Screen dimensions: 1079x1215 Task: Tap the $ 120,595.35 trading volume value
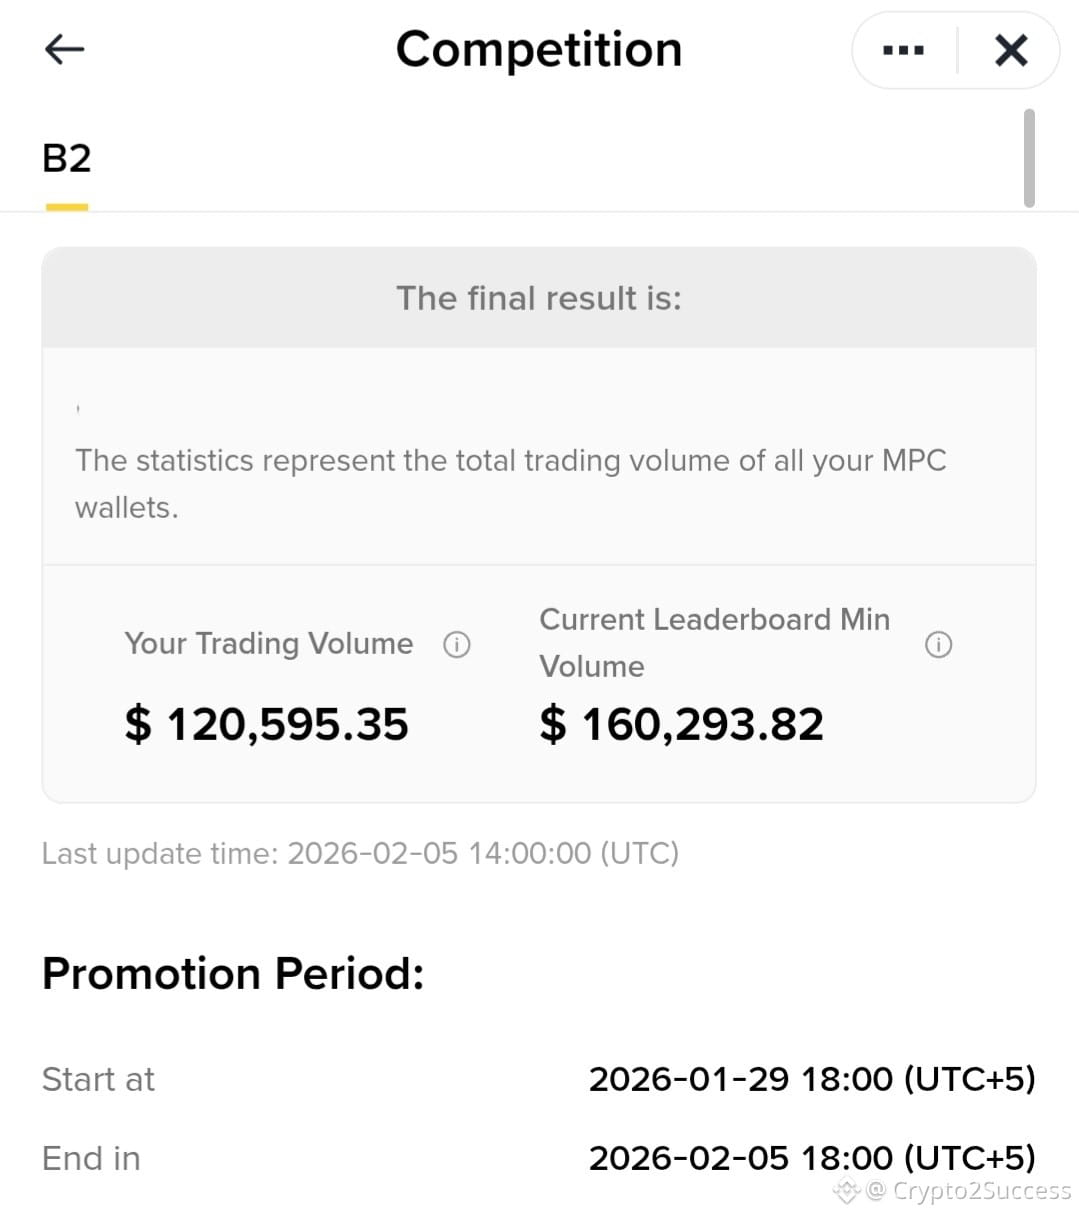tap(266, 724)
